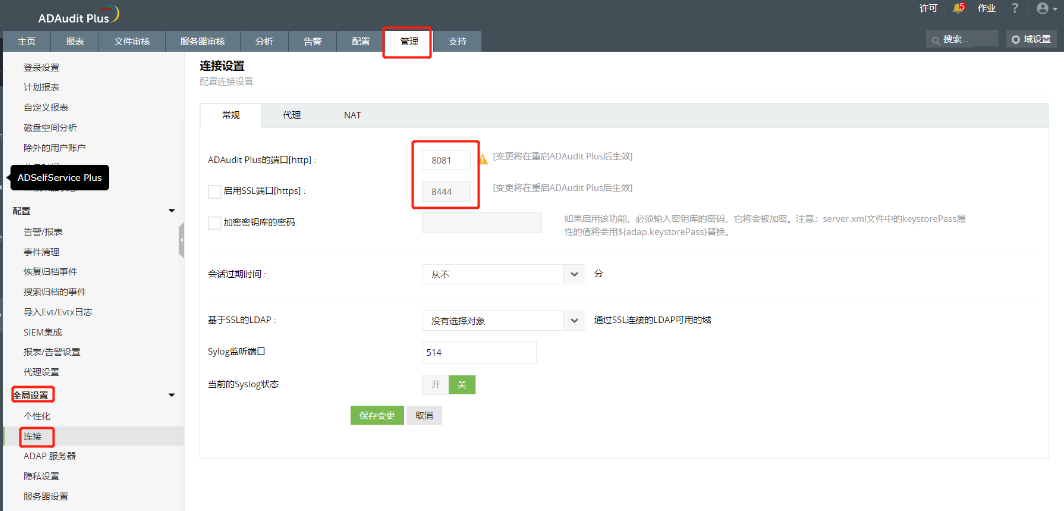1064x511 pixels.
Task: Click the HTTP port field showing 8081
Action: [x=446, y=160]
